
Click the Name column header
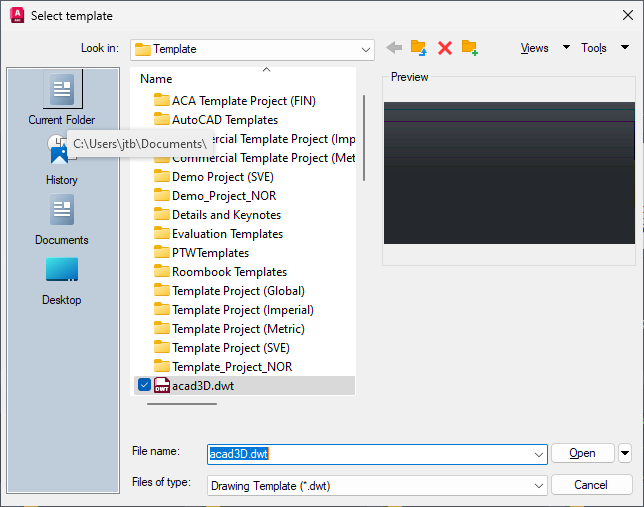pos(156,79)
